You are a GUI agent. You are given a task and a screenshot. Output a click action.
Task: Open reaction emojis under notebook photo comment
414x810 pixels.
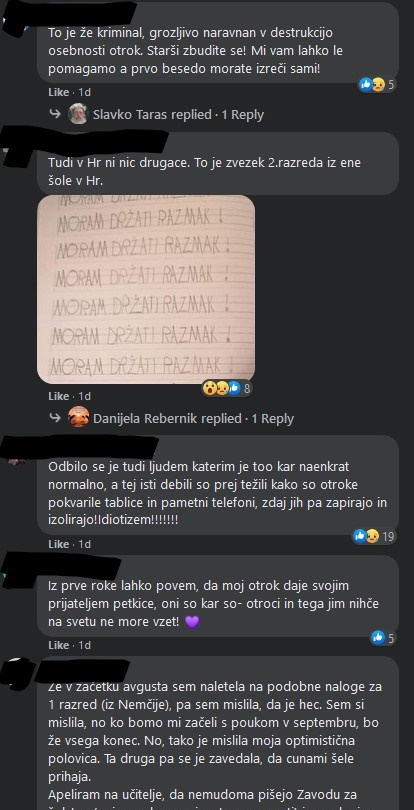(x=227, y=388)
